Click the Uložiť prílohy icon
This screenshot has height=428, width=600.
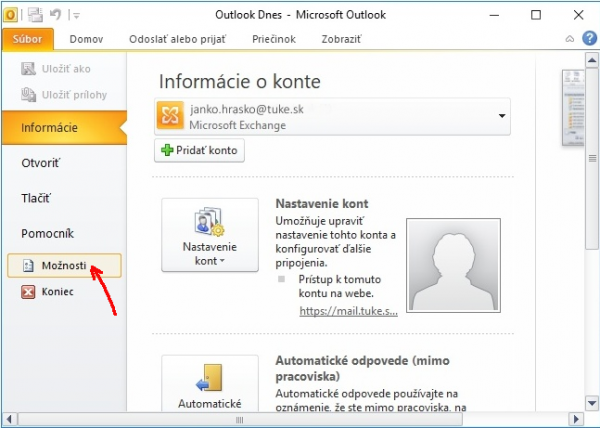tap(28, 94)
